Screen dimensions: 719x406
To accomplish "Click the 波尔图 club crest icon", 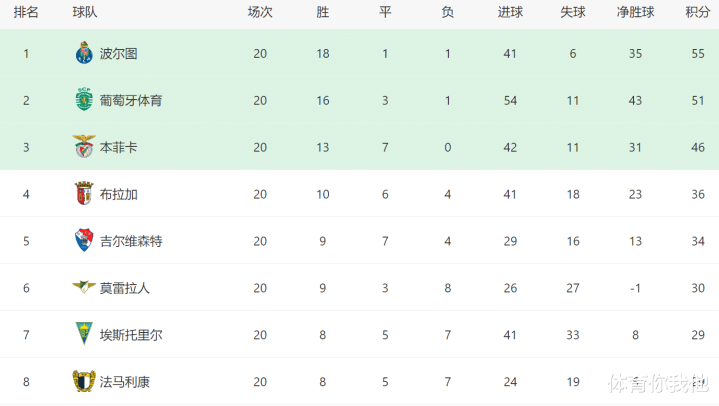I will point(83,54).
